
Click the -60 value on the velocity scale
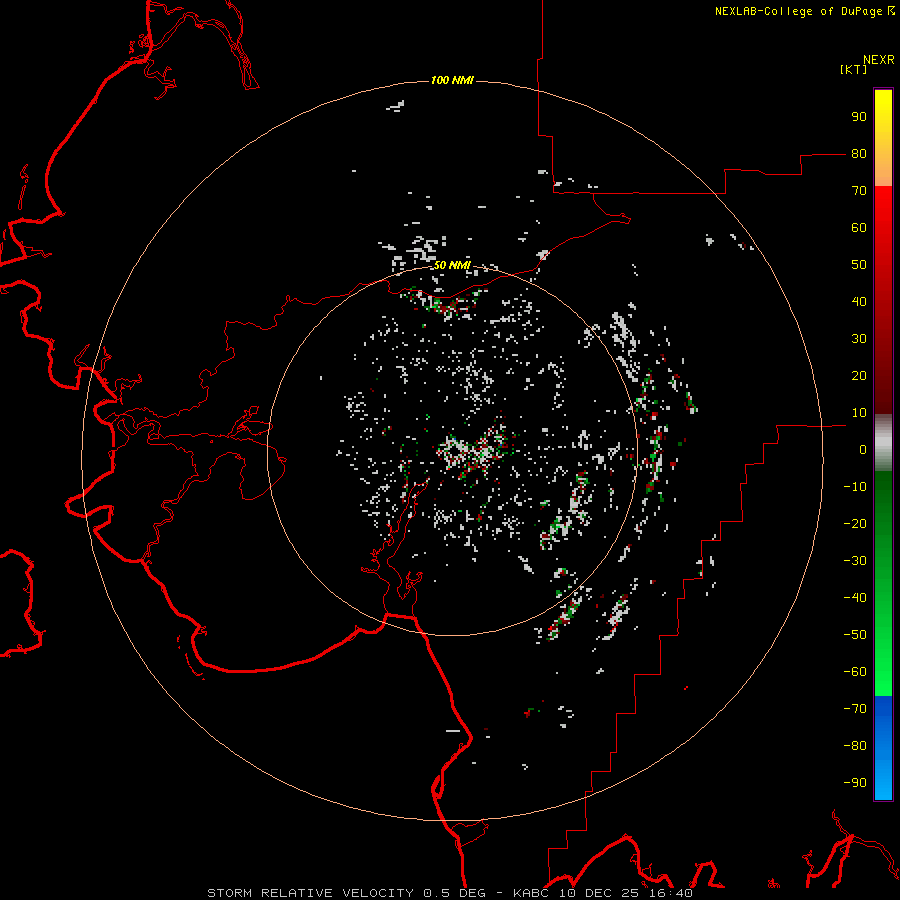coord(855,672)
